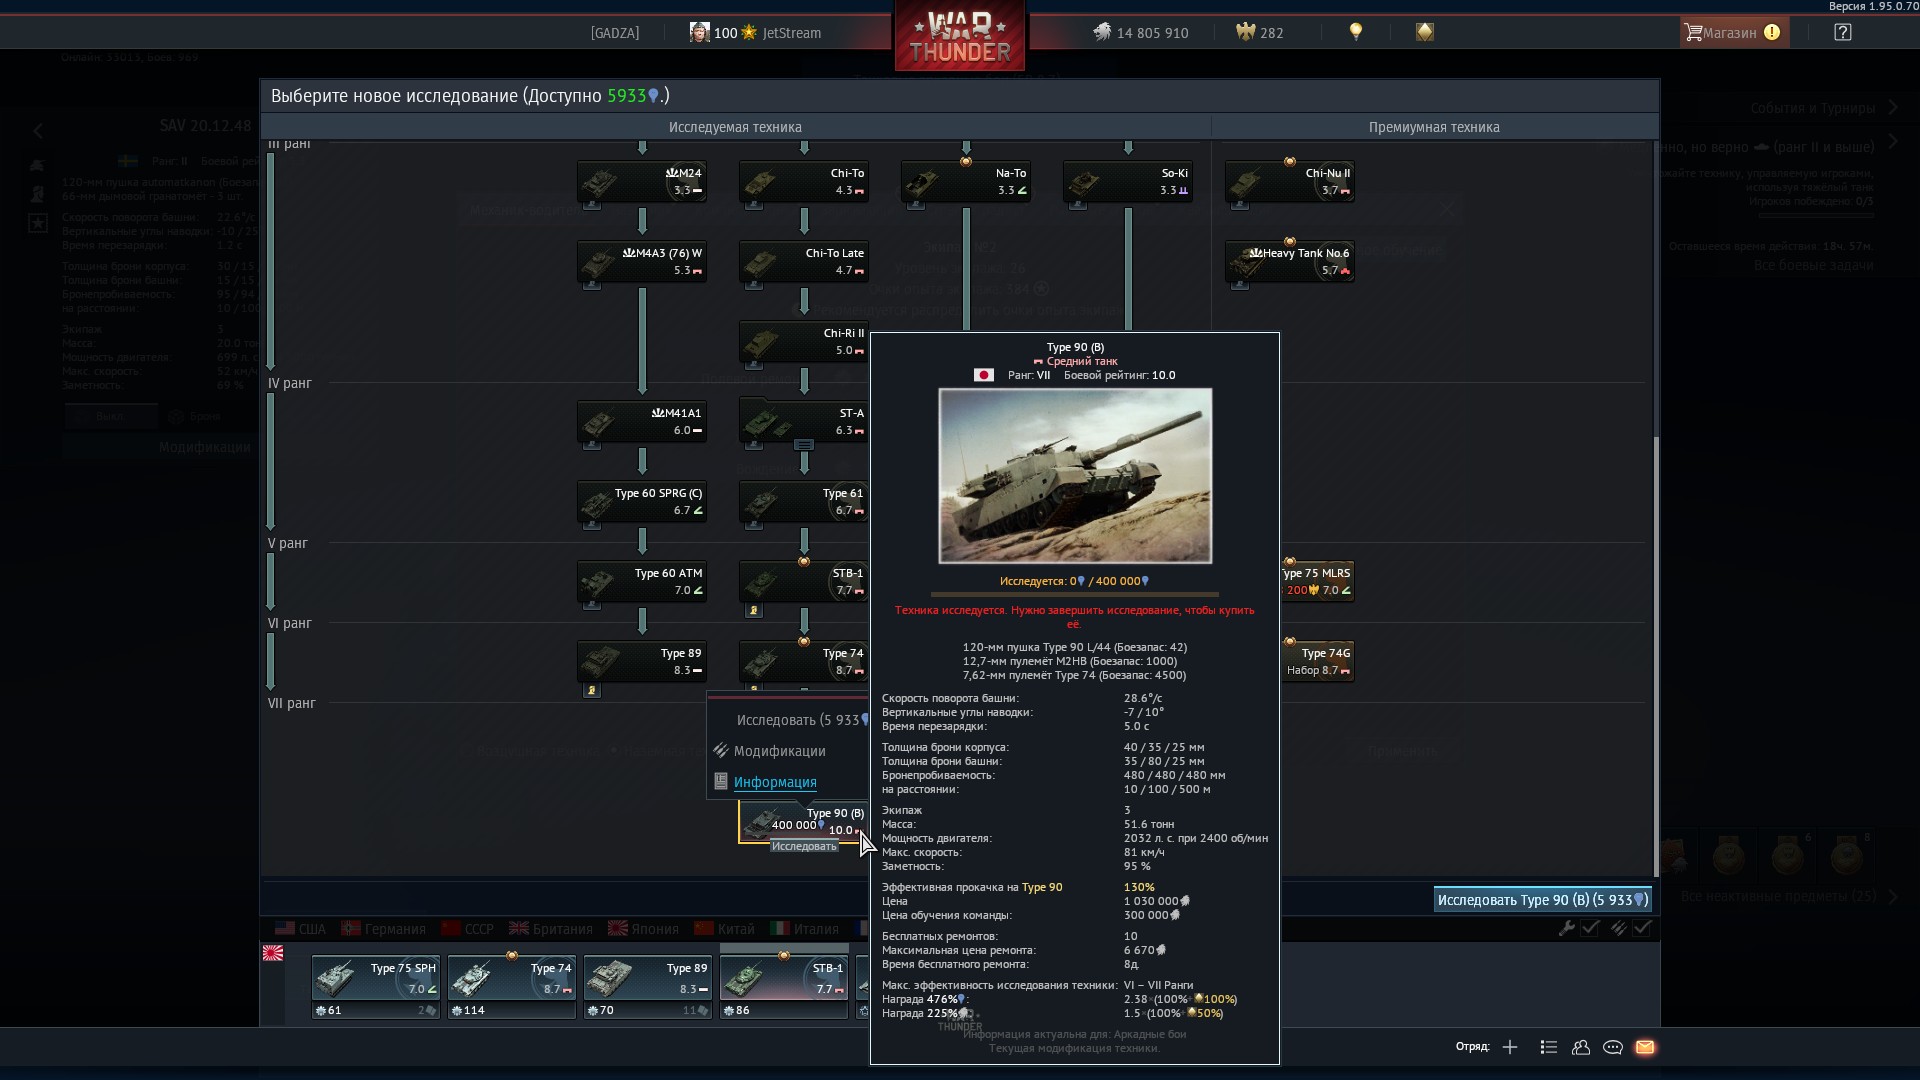This screenshot has height=1080, width=1920.
Task: Switch to Китай nation tab
Action: pyautogui.click(x=725, y=929)
